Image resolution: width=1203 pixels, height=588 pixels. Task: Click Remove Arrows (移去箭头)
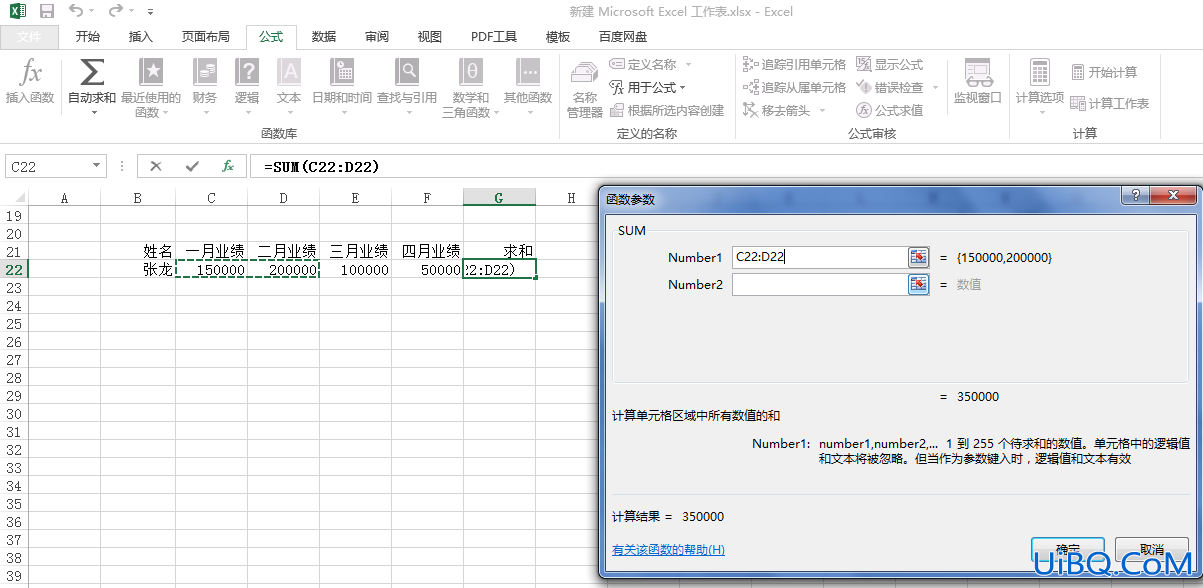click(x=778, y=110)
